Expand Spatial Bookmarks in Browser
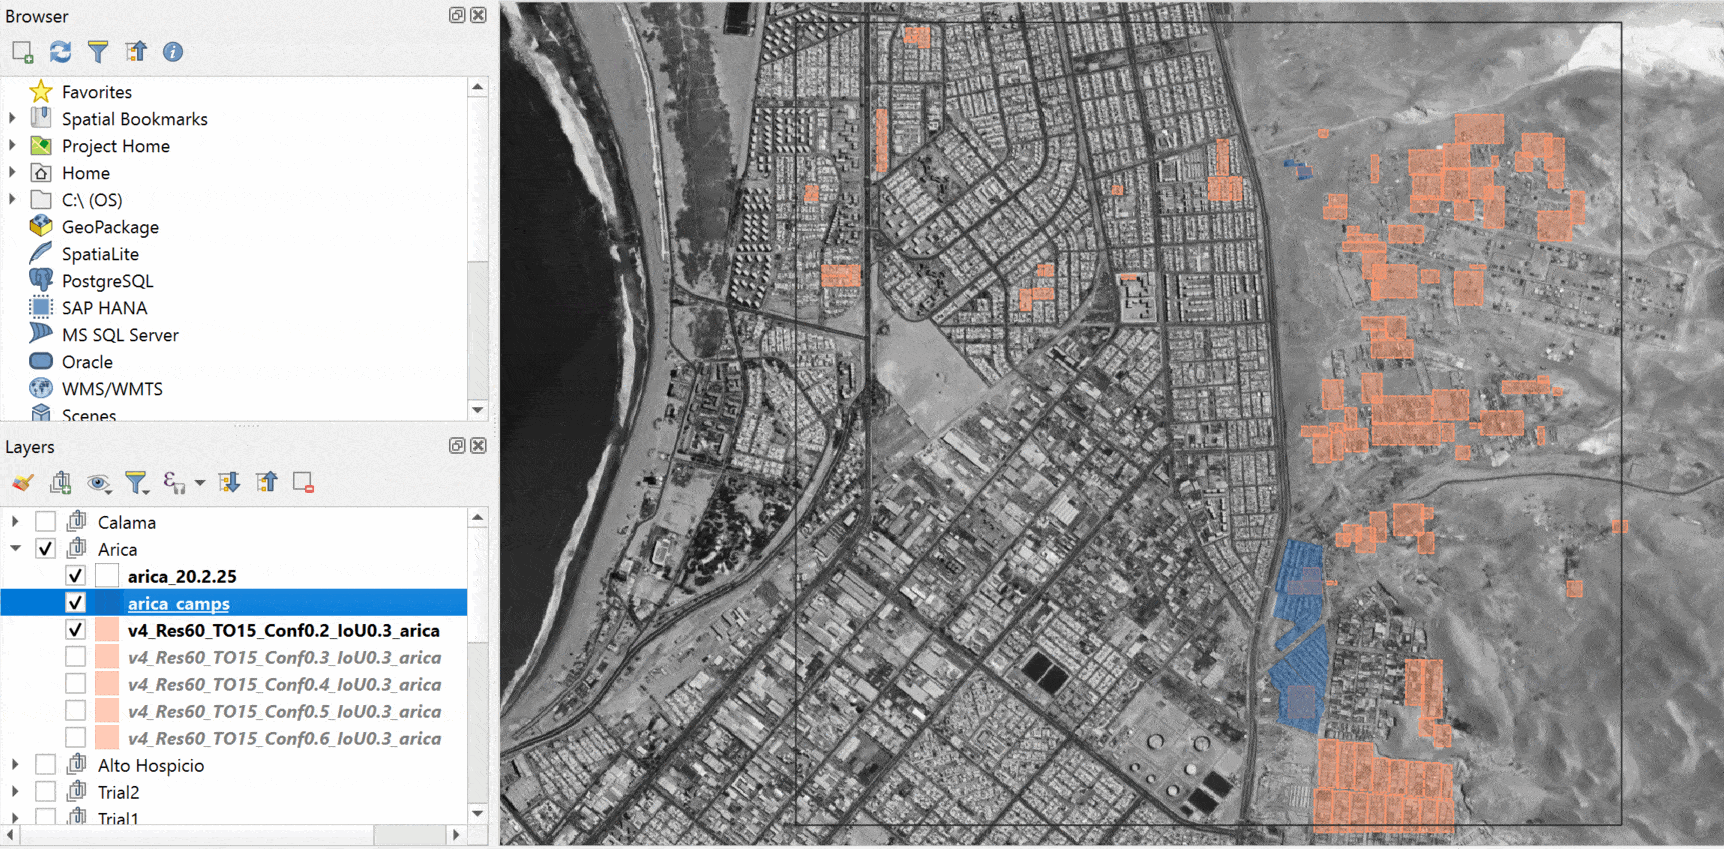This screenshot has height=849, width=1724. tap(13, 119)
